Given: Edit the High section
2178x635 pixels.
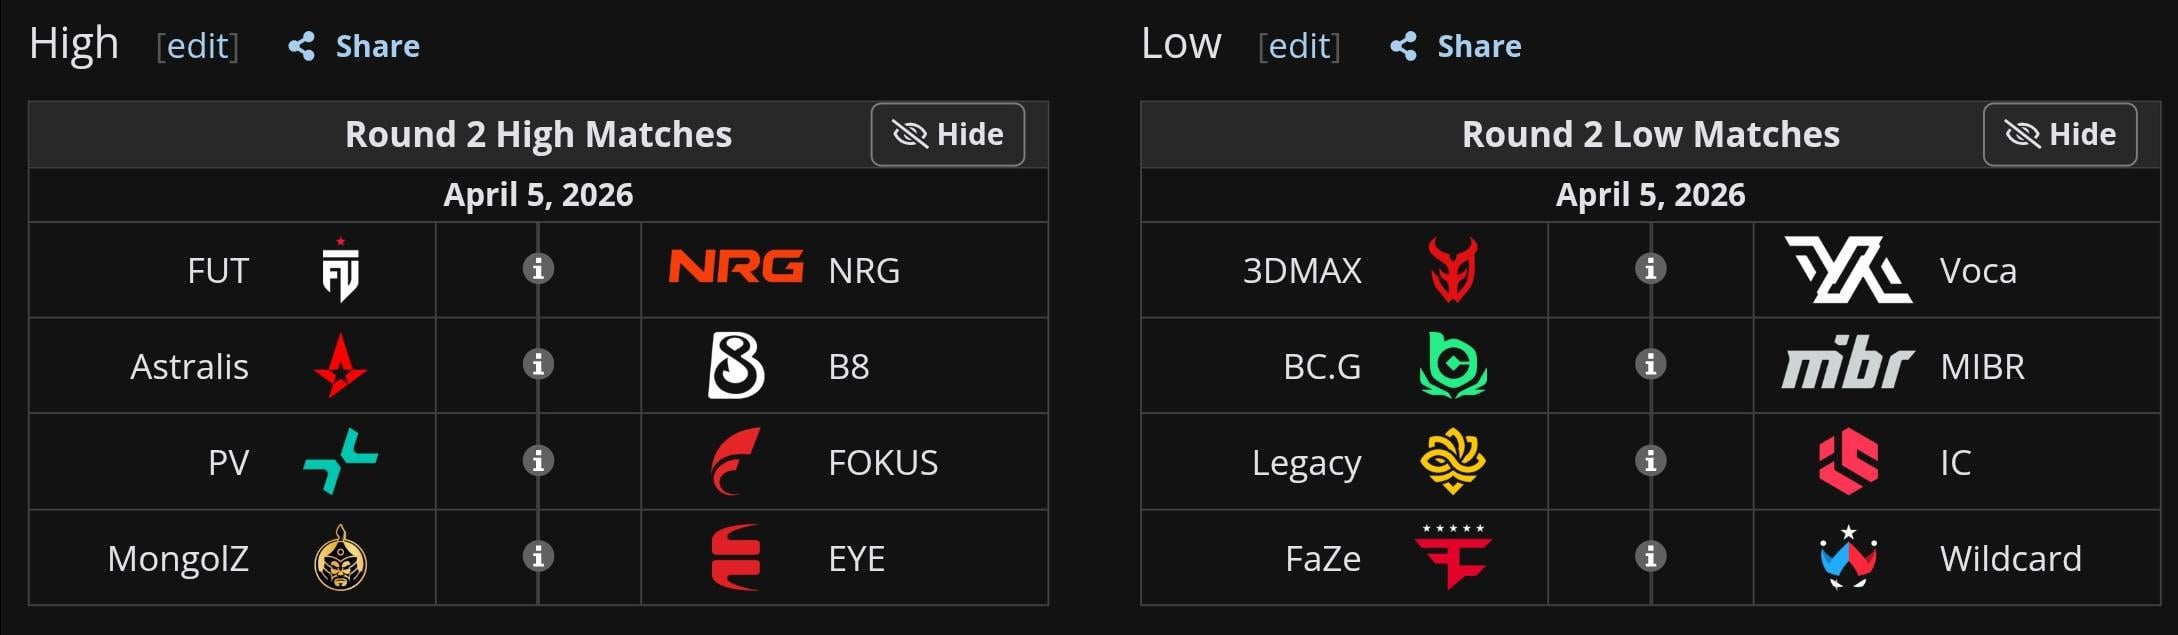Looking at the screenshot, I should pyautogui.click(x=197, y=46).
